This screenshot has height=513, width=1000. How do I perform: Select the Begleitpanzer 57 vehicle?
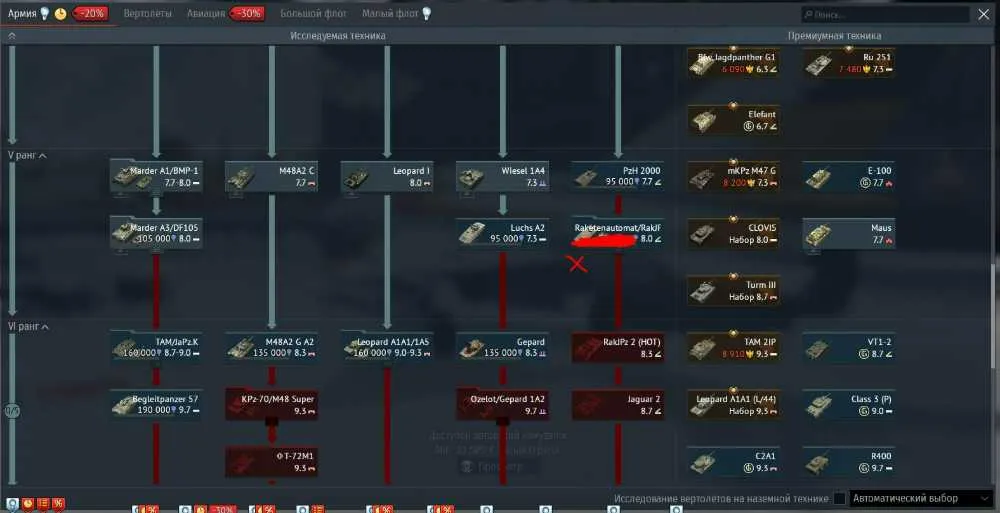(156, 404)
